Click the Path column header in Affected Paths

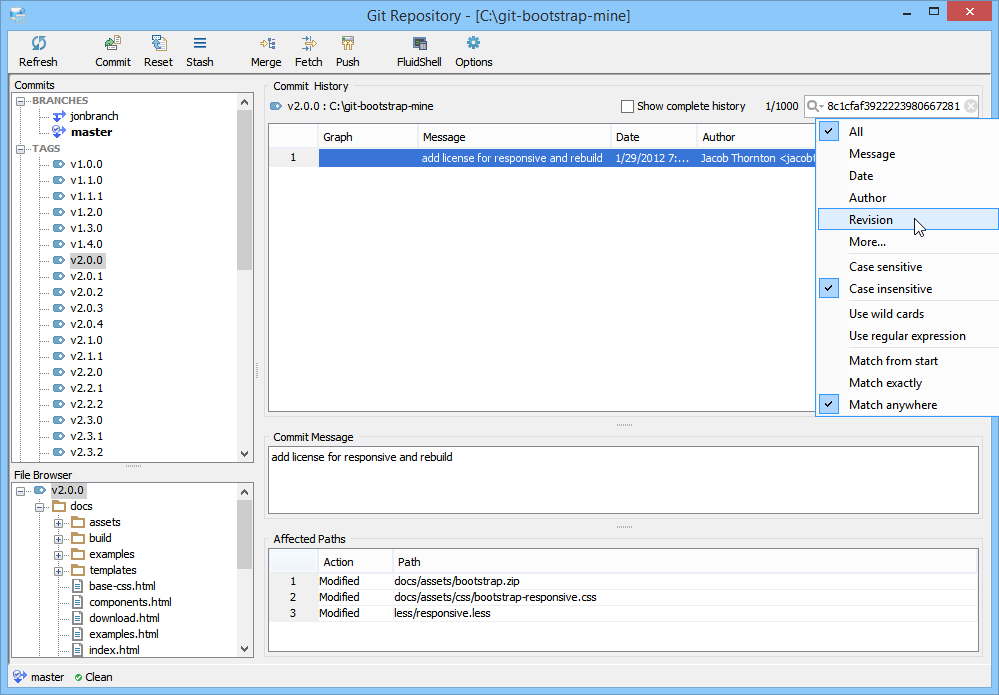click(x=685, y=562)
